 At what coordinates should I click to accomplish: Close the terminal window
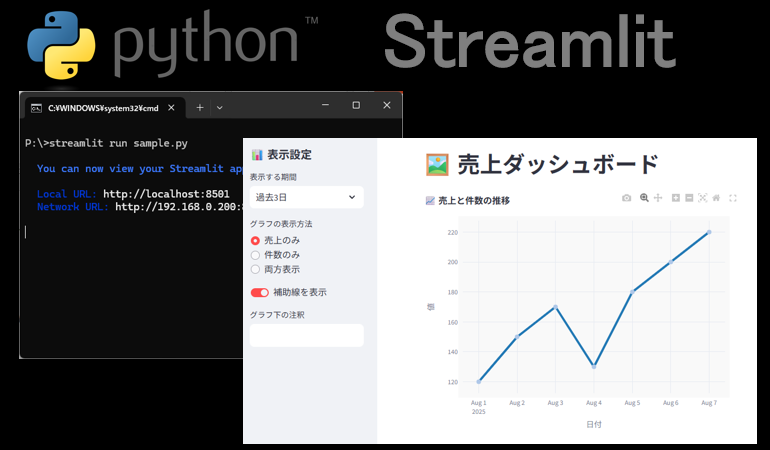pos(387,105)
